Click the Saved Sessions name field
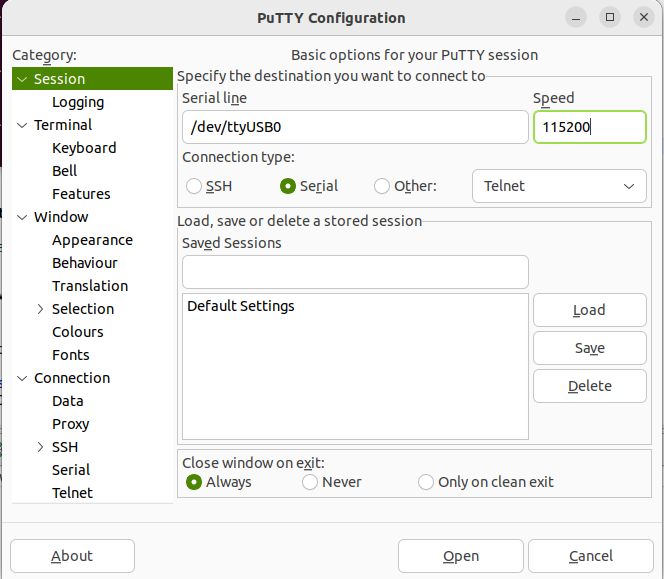The height and width of the screenshot is (579, 664). click(x=355, y=271)
